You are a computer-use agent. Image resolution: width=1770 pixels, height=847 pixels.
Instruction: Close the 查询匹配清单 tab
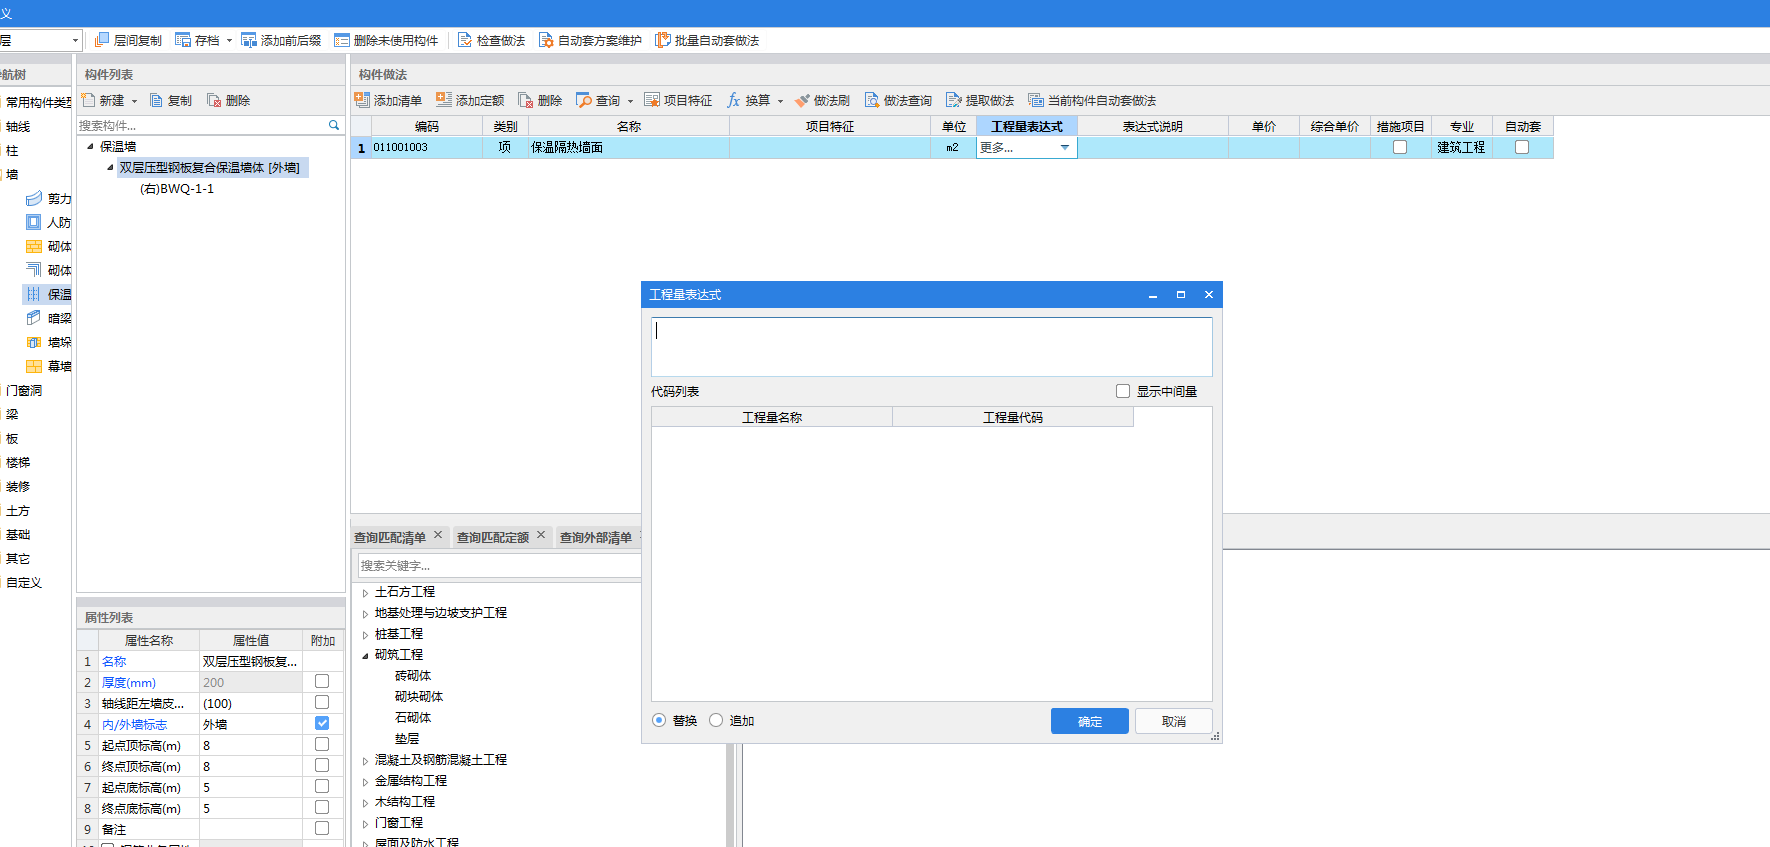pyautogui.click(x=438, y=535)
